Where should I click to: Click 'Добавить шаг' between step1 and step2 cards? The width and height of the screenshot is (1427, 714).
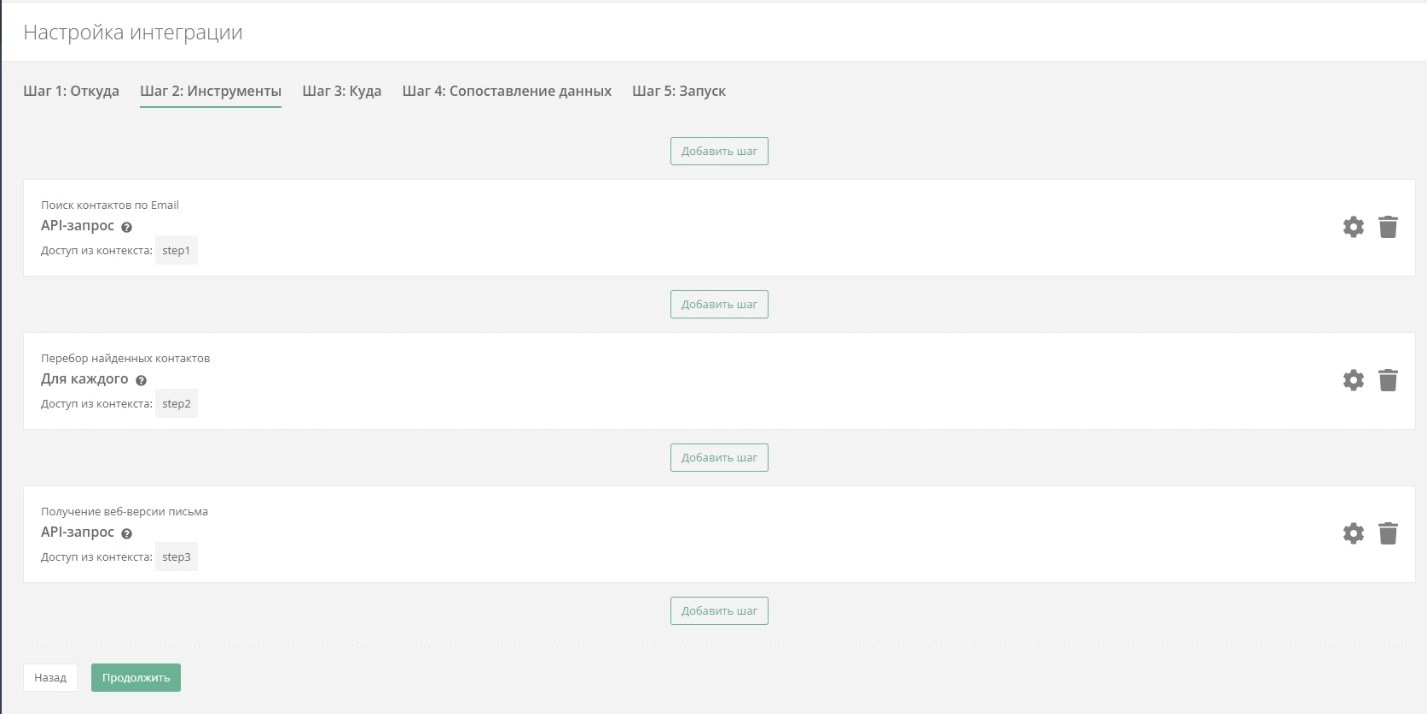pyautogui.click(x=719, y=304)
